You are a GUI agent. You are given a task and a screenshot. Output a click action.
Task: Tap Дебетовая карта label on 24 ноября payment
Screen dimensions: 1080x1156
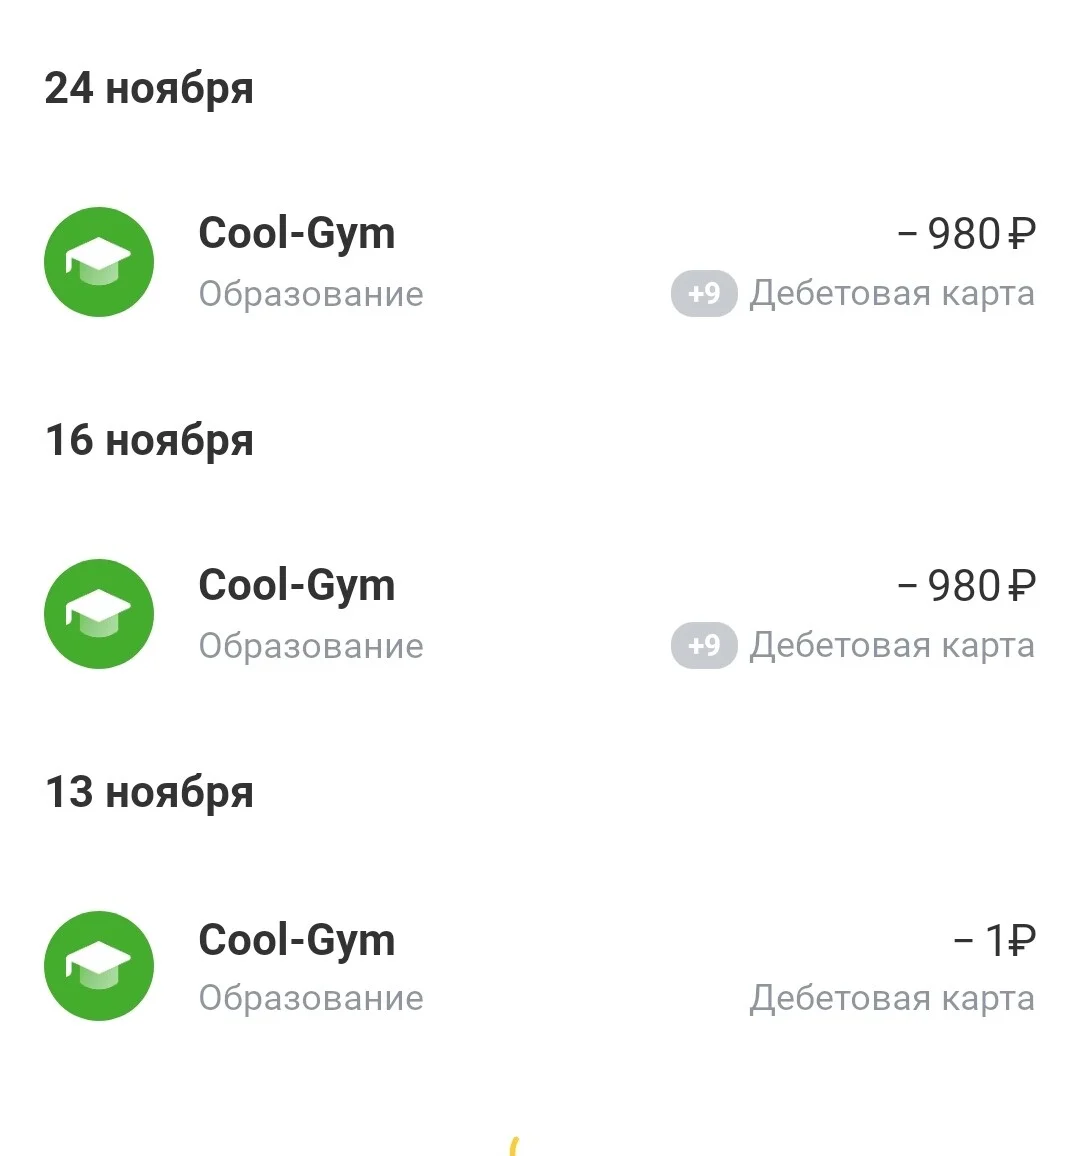click(x=893, y=293)
